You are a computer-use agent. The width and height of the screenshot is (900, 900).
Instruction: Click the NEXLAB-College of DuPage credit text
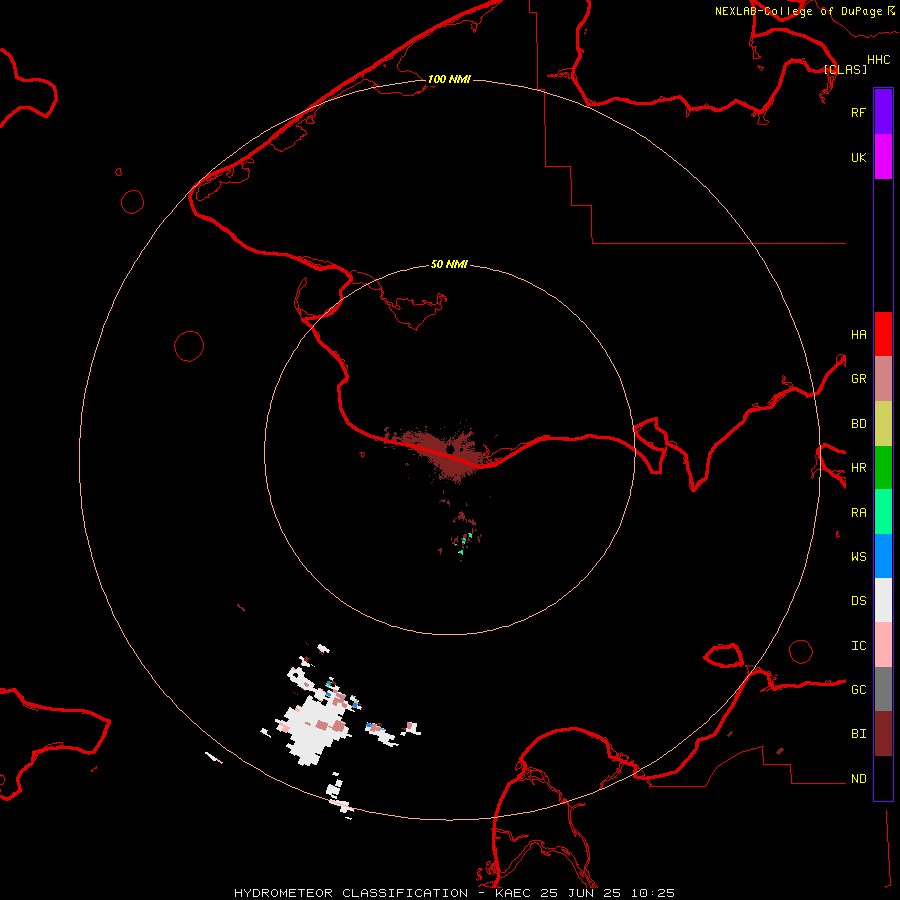click(798, 11)
